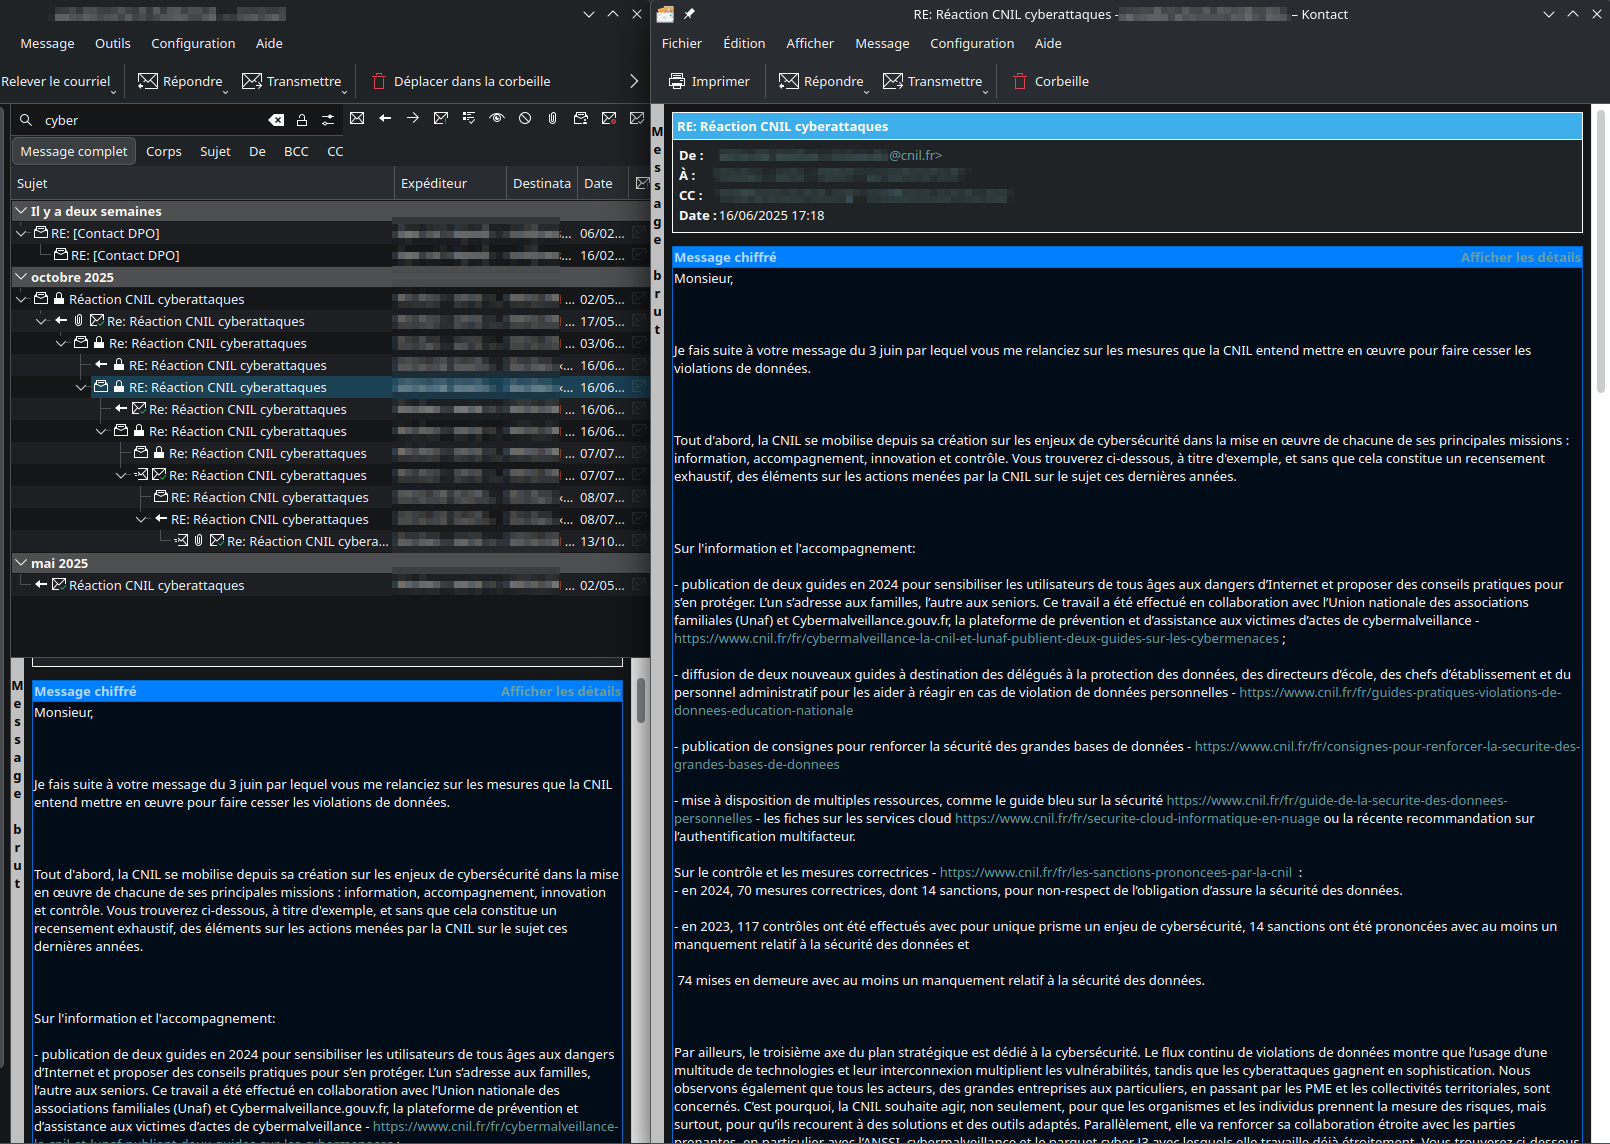
Task: Click Corbeille trash icon in message window
Action: point(1020,81)
